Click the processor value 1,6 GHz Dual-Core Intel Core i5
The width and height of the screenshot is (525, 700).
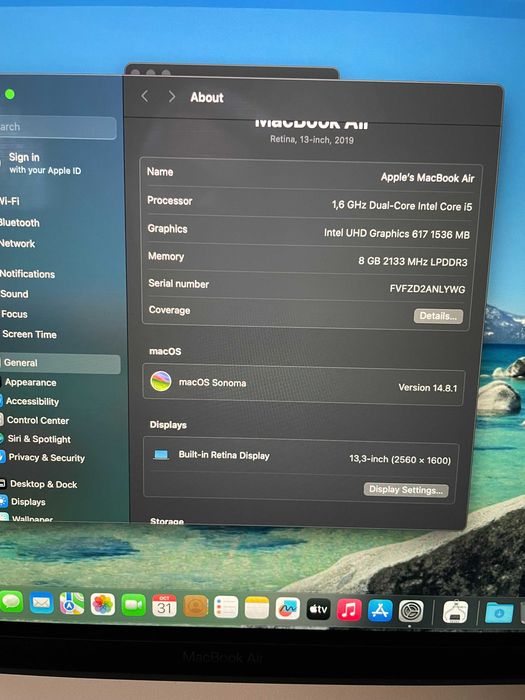tap(402, 206)
